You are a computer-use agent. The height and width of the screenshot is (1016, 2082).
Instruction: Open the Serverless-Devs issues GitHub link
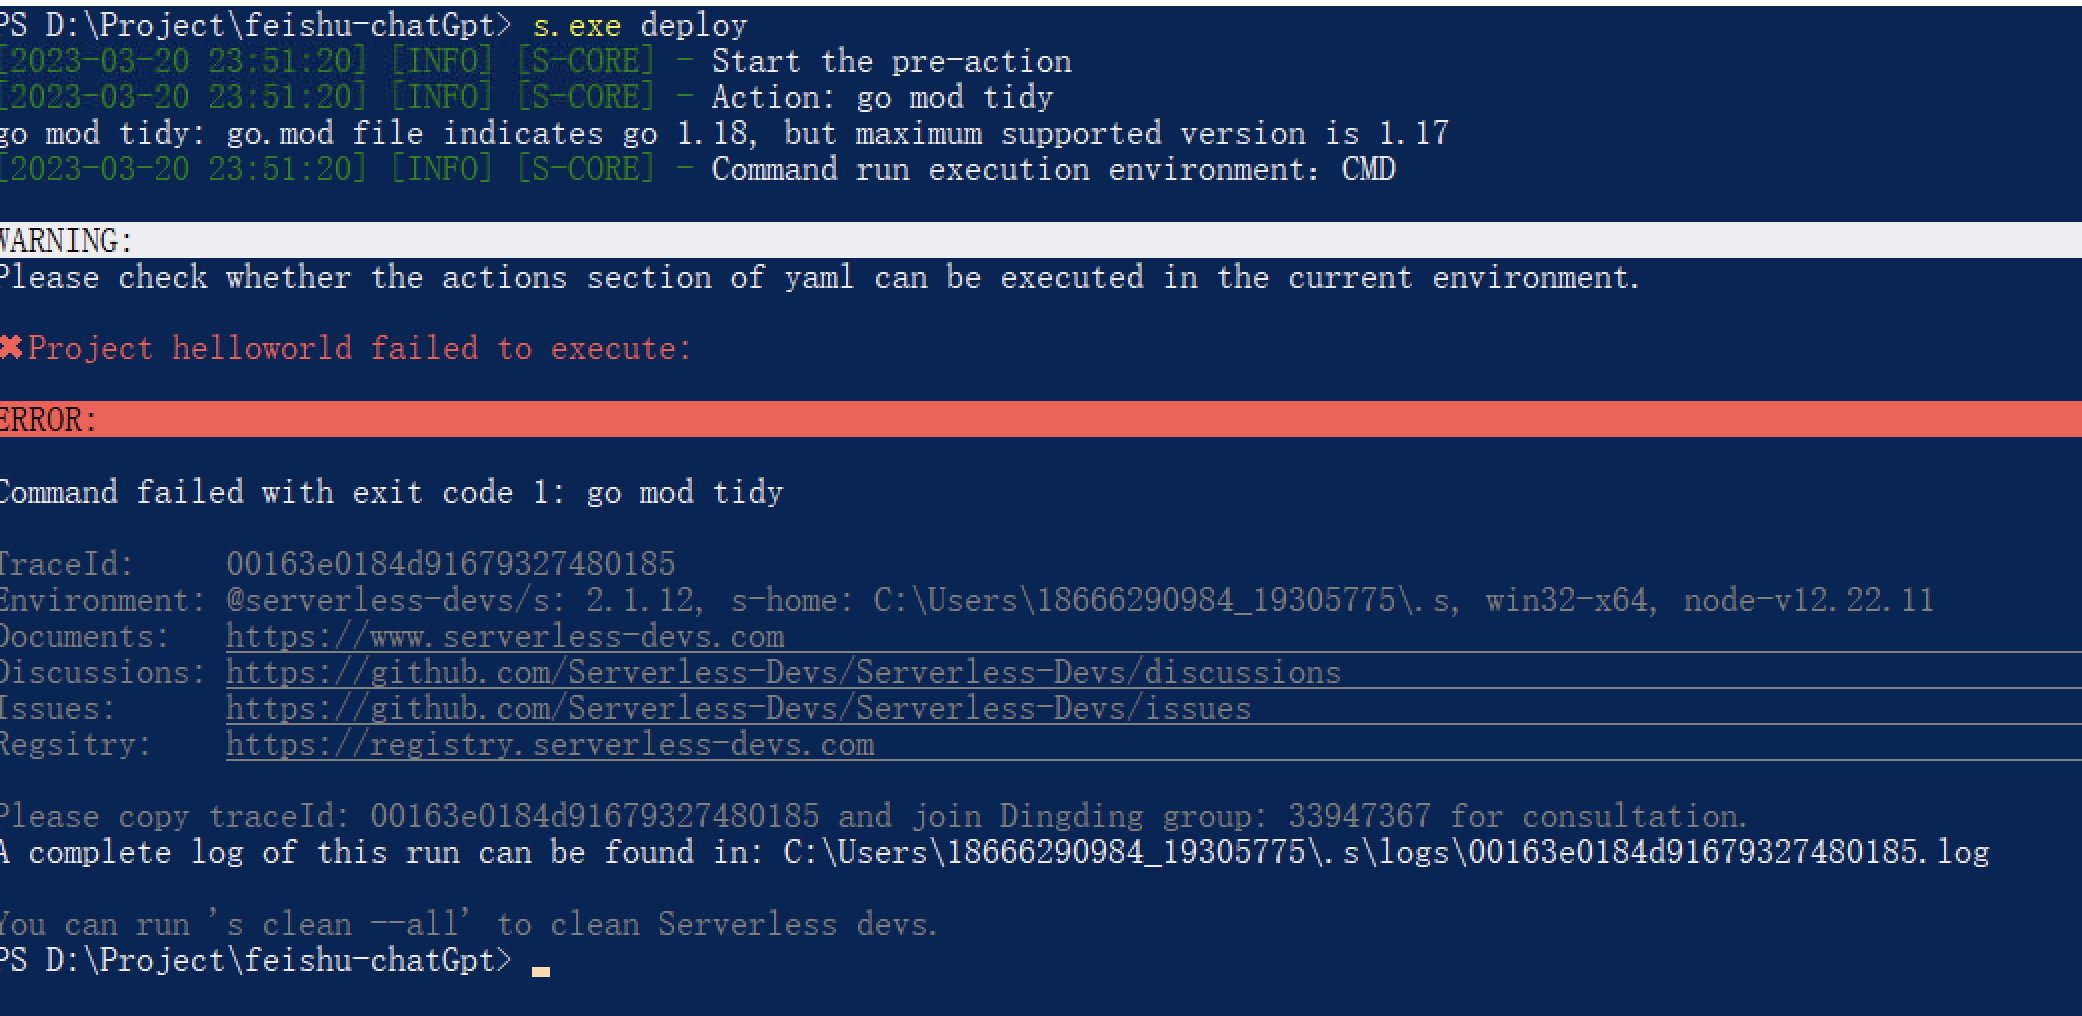coord(738,708)
